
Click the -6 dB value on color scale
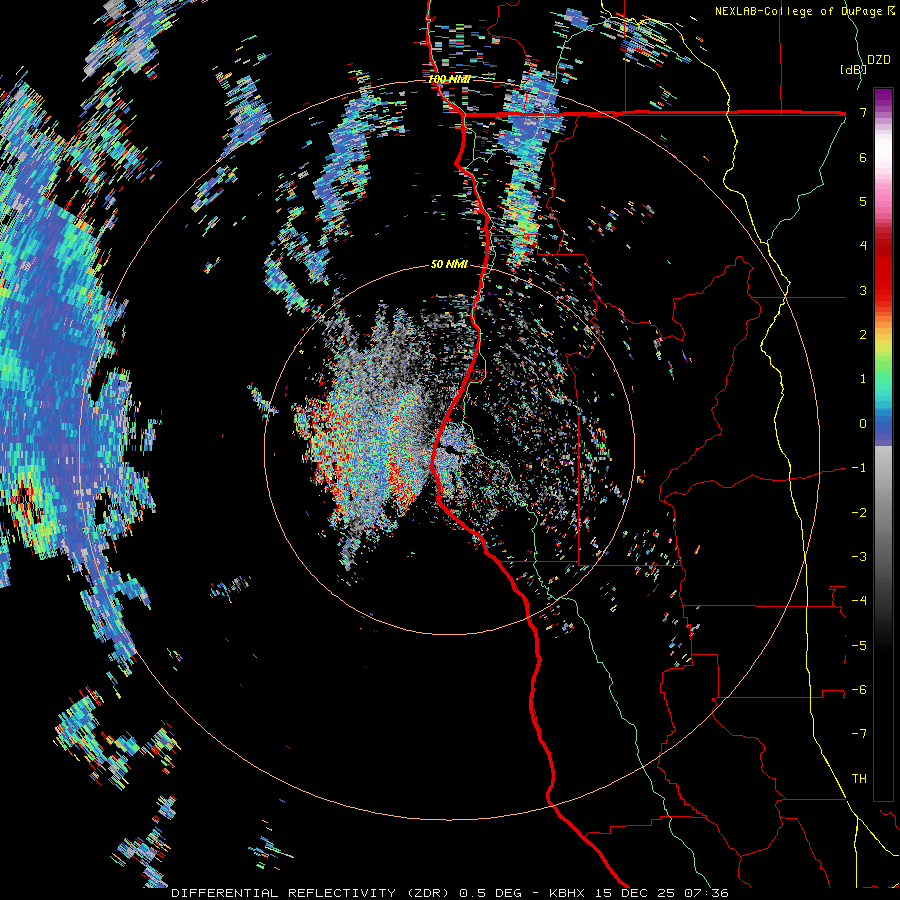(859, 690)
